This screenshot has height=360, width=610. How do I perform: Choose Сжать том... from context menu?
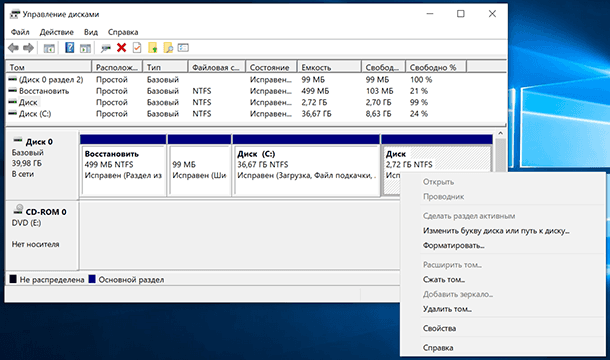(x=444, y=279)
